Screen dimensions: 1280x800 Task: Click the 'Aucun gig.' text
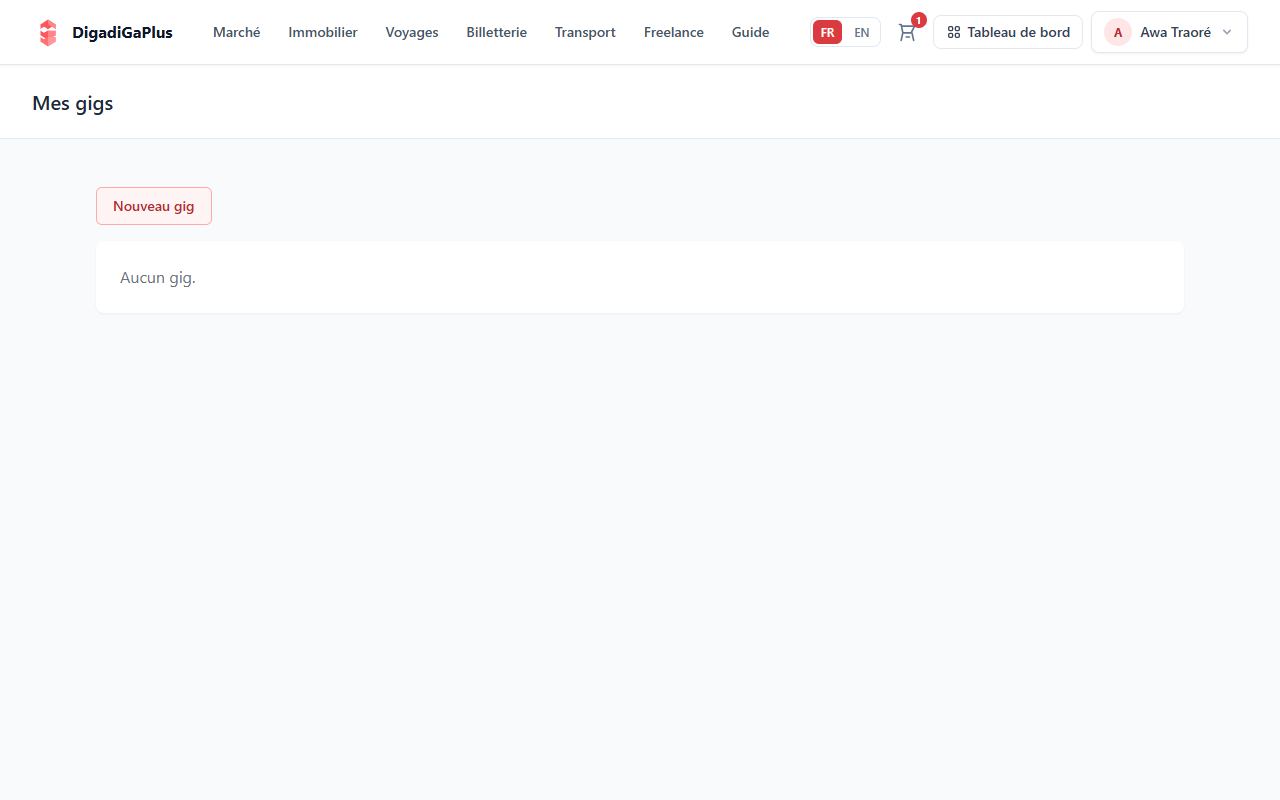(x=158, y=277)
